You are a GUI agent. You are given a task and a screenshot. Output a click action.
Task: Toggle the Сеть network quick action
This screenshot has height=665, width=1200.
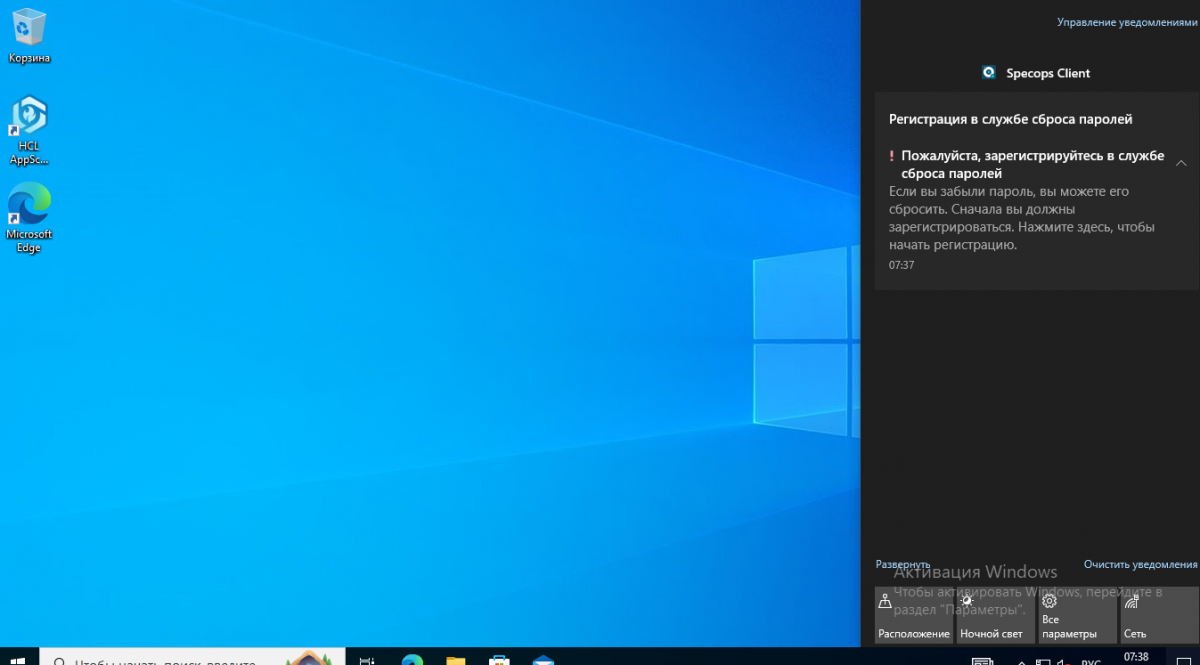point(1157,615)
